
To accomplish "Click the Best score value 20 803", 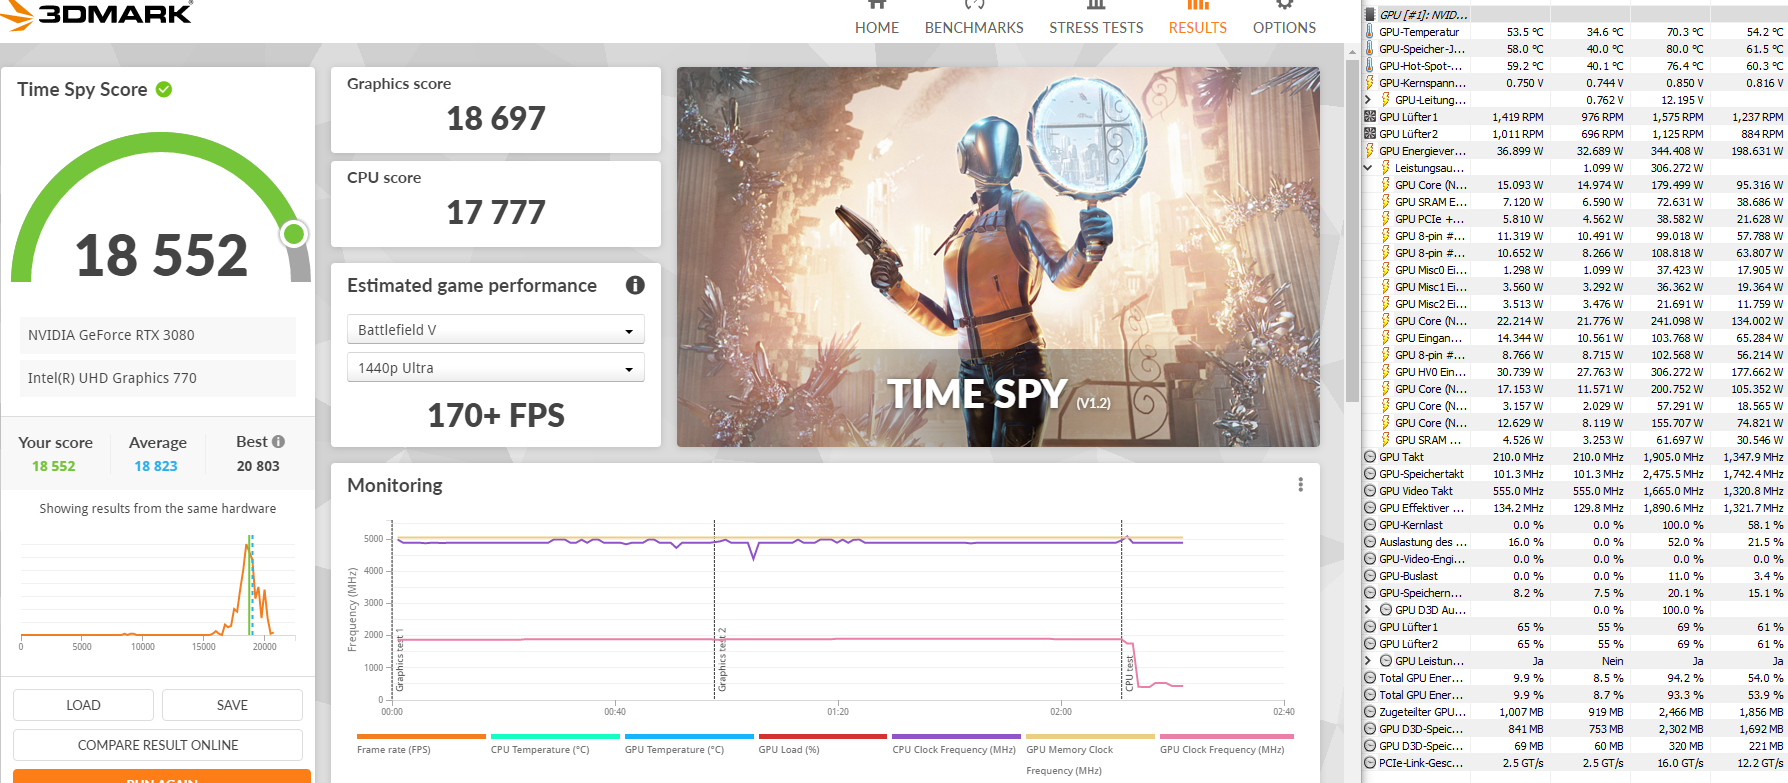I will click(258, 466).
